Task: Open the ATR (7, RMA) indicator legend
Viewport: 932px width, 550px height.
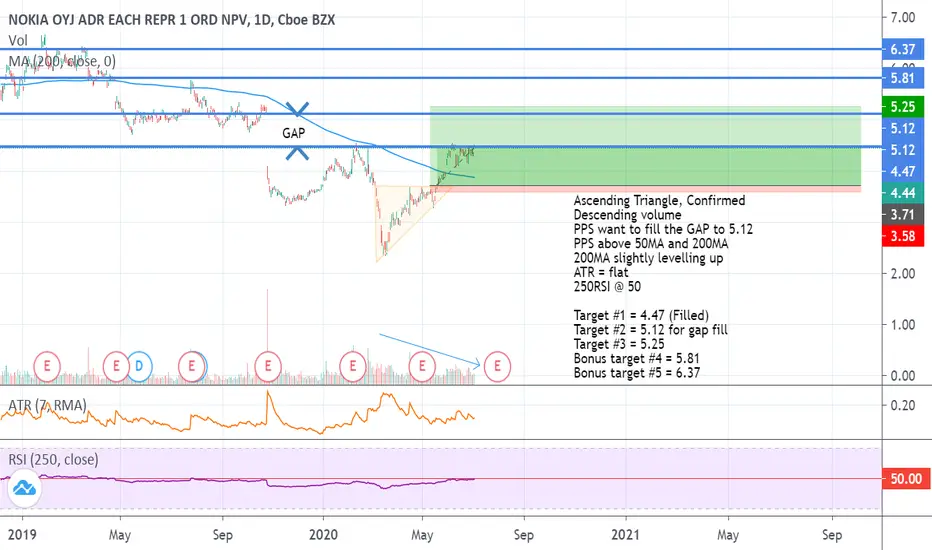Action: 47,405
